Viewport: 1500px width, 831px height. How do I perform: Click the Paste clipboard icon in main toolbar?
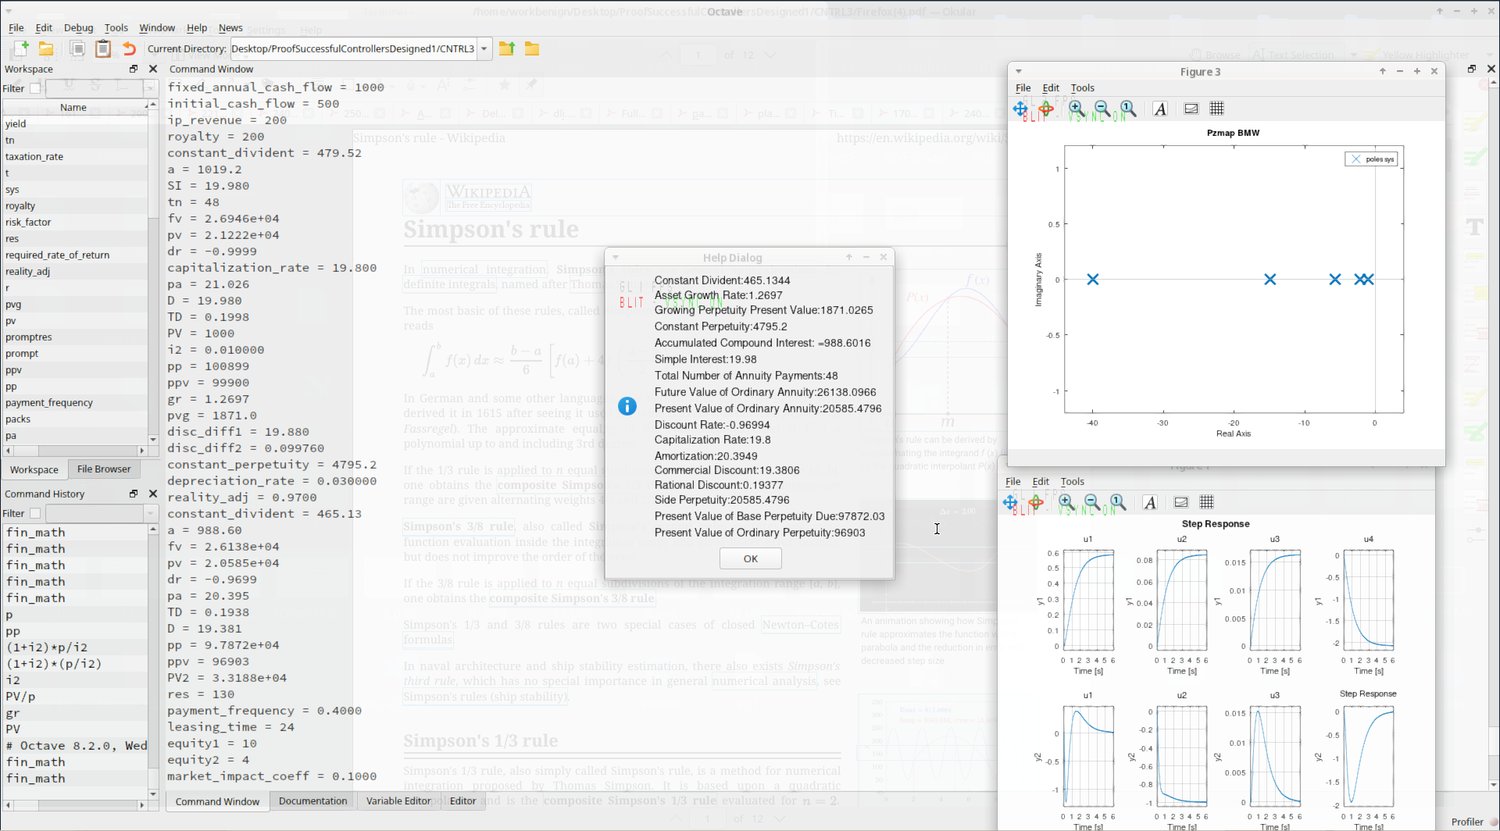coord(103,48)
